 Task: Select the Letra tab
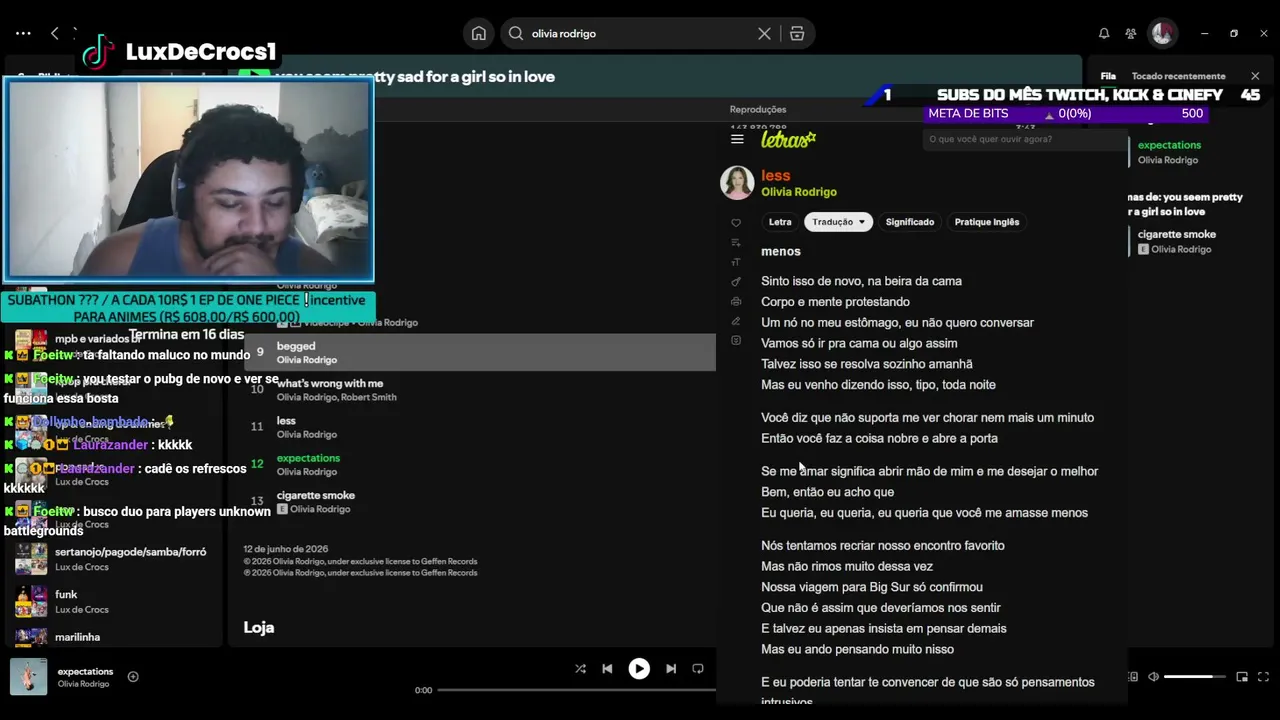click(780, 222)
